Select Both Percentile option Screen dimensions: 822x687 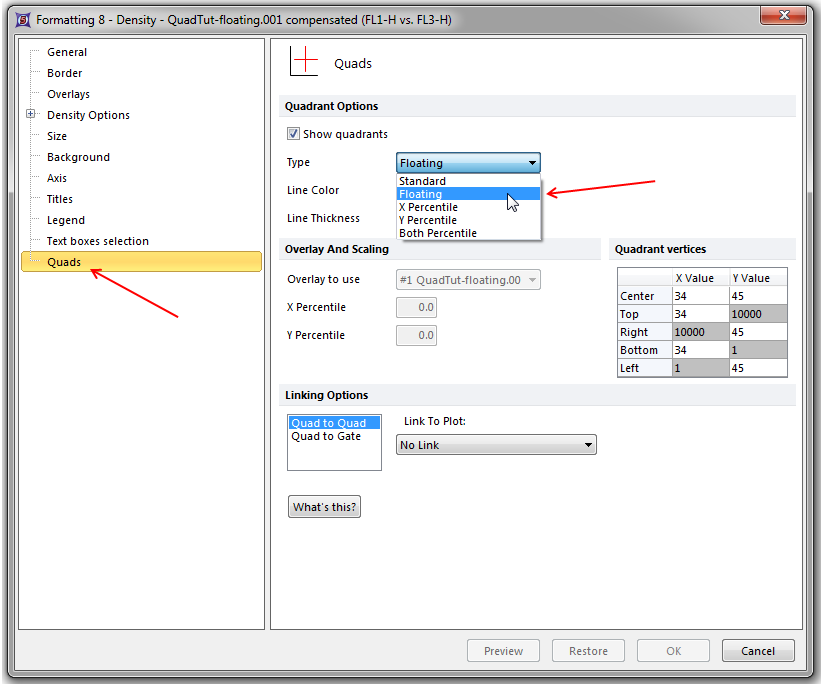coord(438,233)
